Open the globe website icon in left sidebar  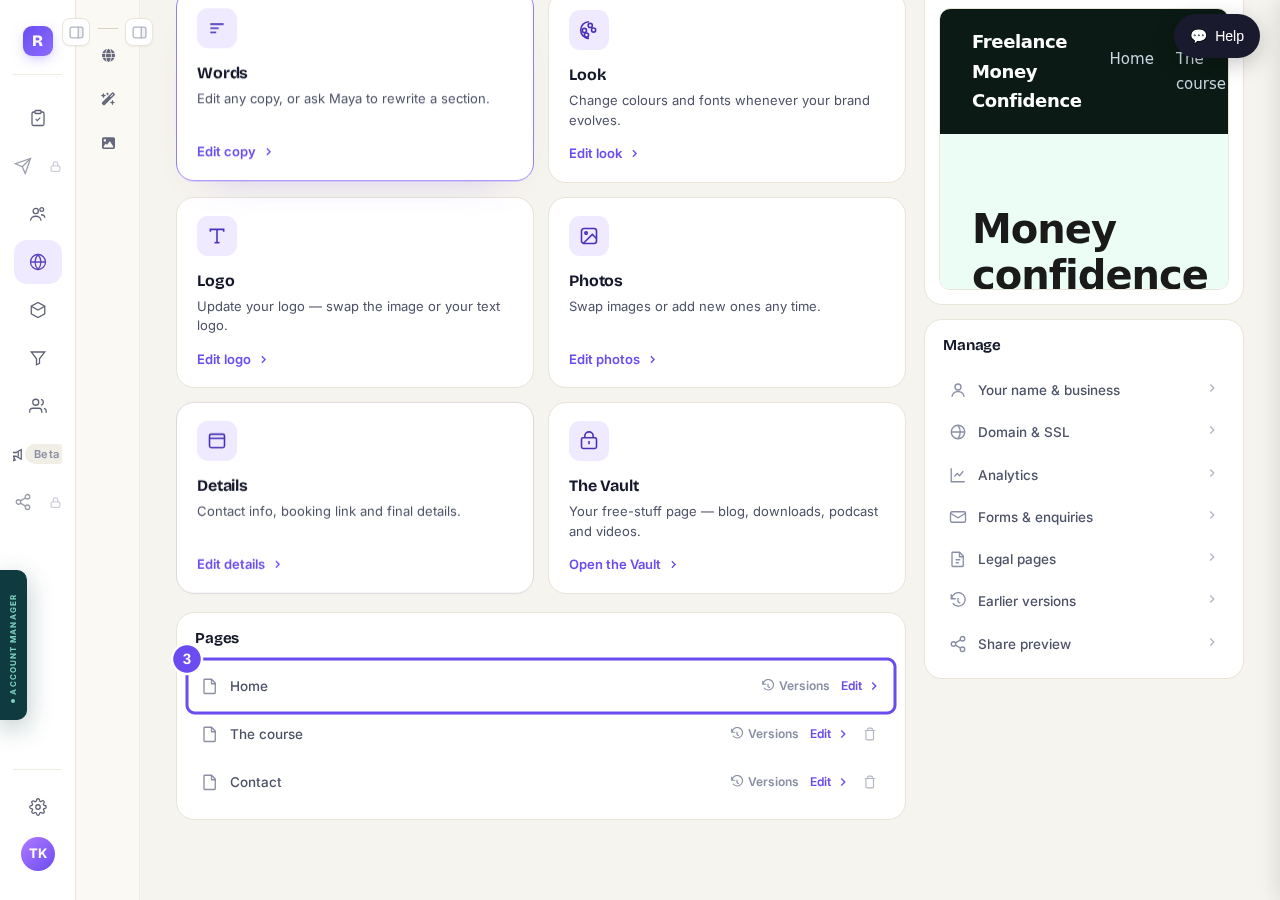(38, 262)
